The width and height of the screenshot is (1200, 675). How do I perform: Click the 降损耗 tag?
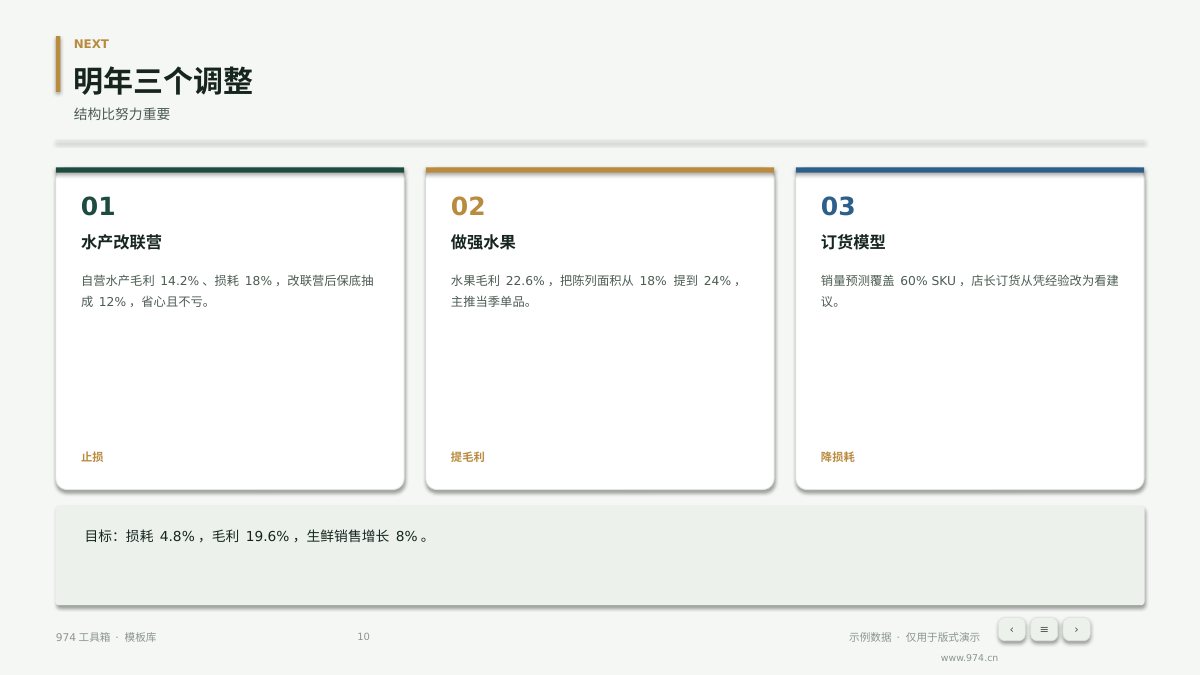click(x=838, y=457)
